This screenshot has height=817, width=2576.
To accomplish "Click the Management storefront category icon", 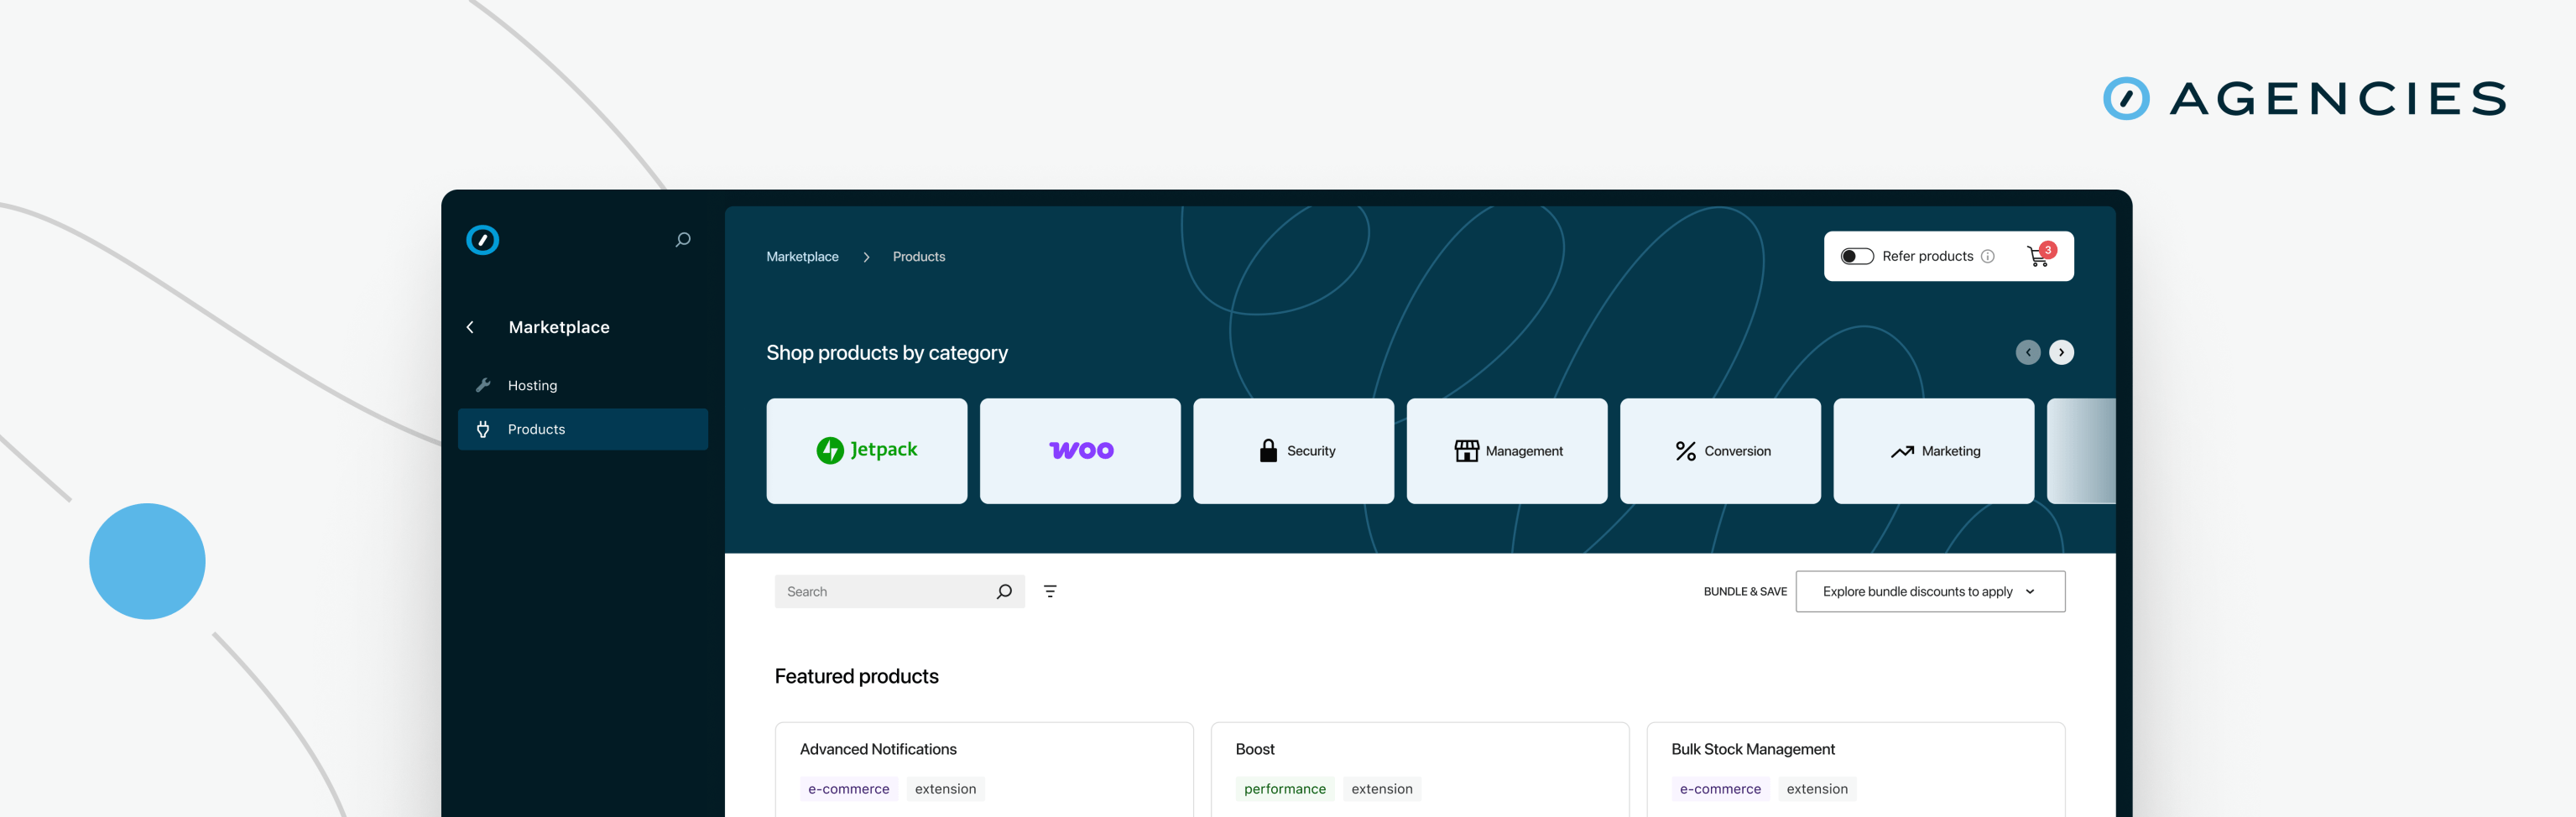I will click(x=1466, y=450).
